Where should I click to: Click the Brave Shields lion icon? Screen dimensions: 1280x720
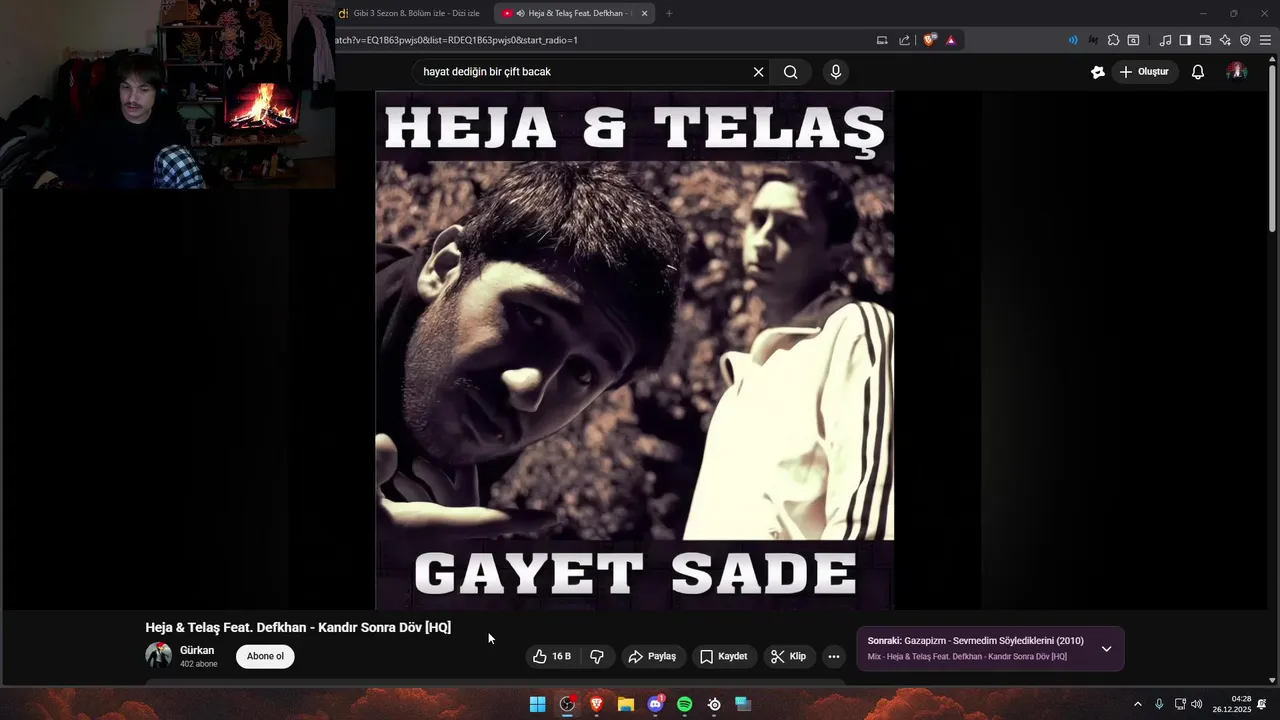coord(930,40)
